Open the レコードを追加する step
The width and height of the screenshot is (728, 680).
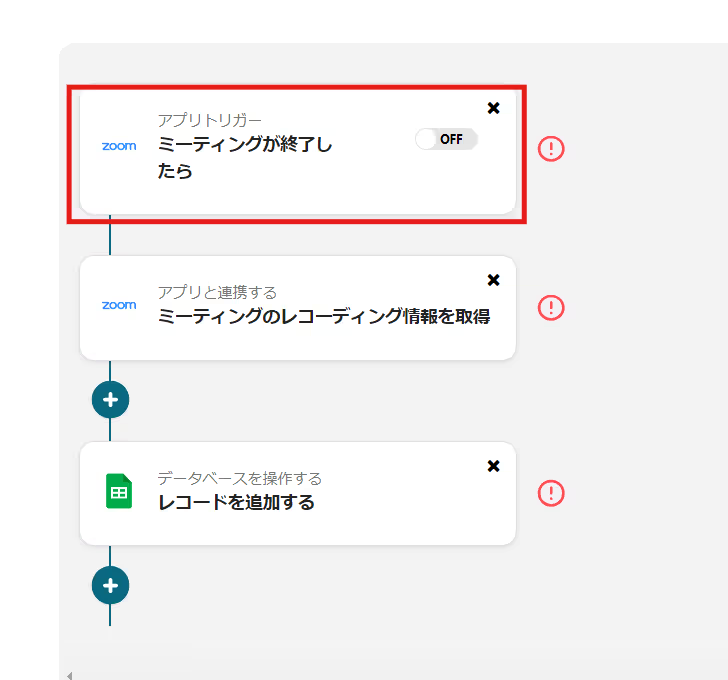[x=236, y=503]
